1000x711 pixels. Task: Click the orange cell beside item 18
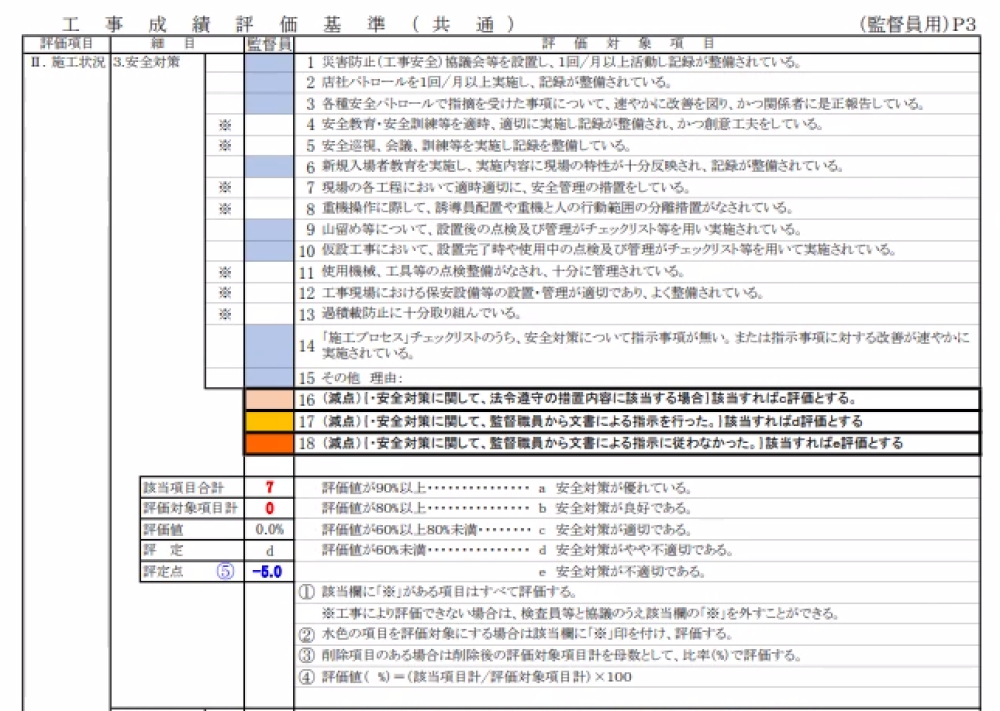point(269,443)
